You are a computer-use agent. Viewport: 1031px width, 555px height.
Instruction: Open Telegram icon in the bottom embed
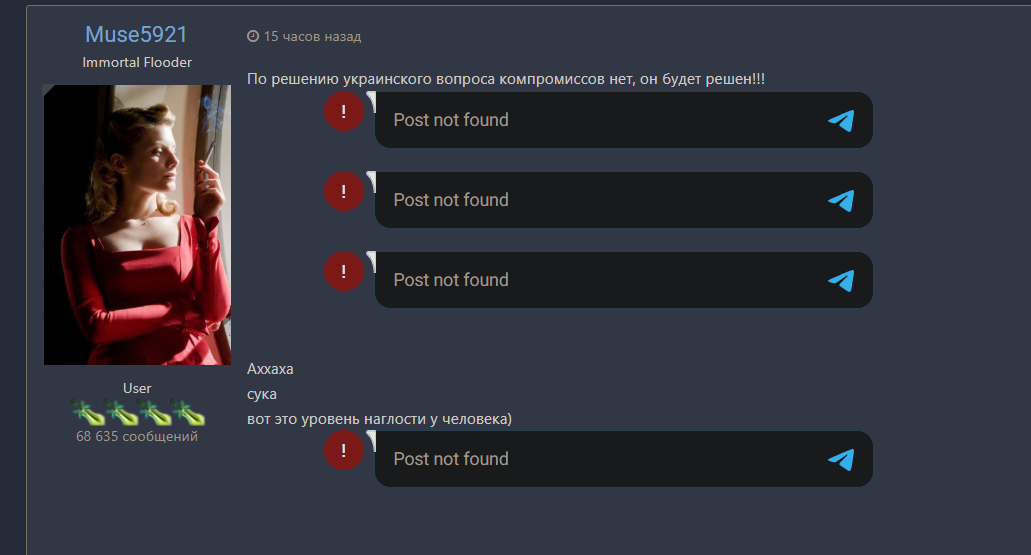click(x=841, y=460)
